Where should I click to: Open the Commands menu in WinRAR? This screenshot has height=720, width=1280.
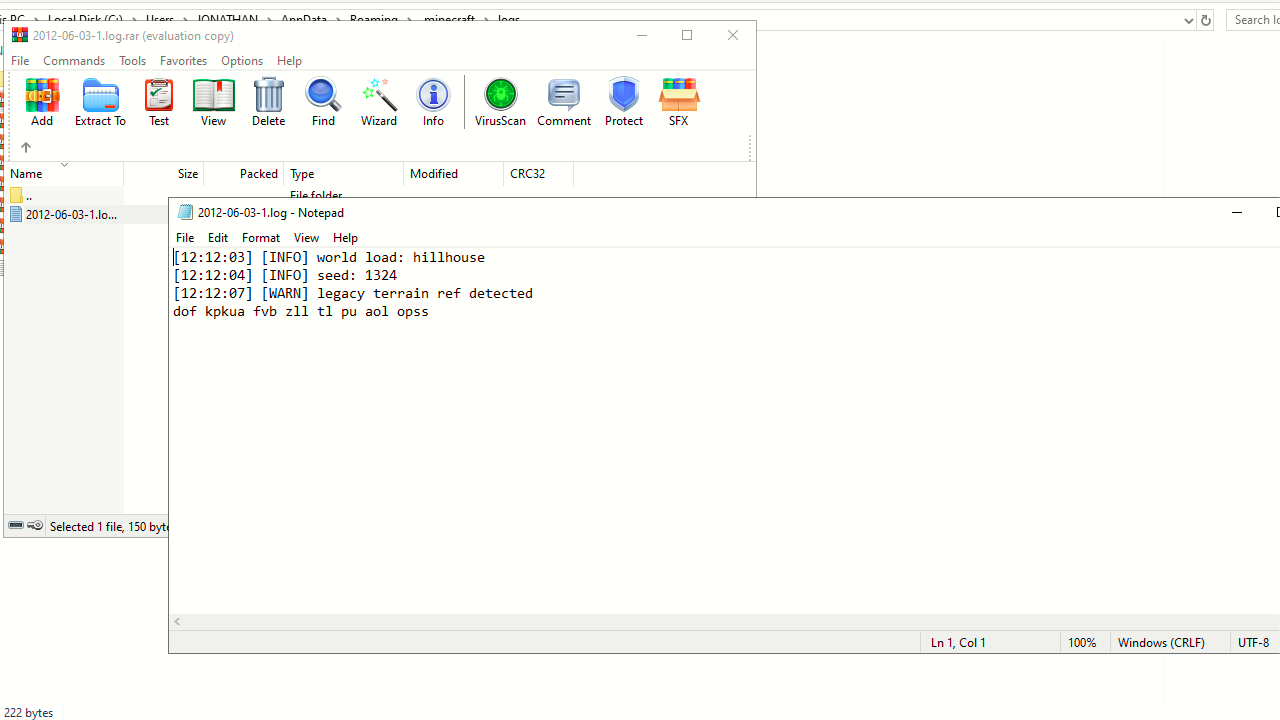tap(74, 61)
